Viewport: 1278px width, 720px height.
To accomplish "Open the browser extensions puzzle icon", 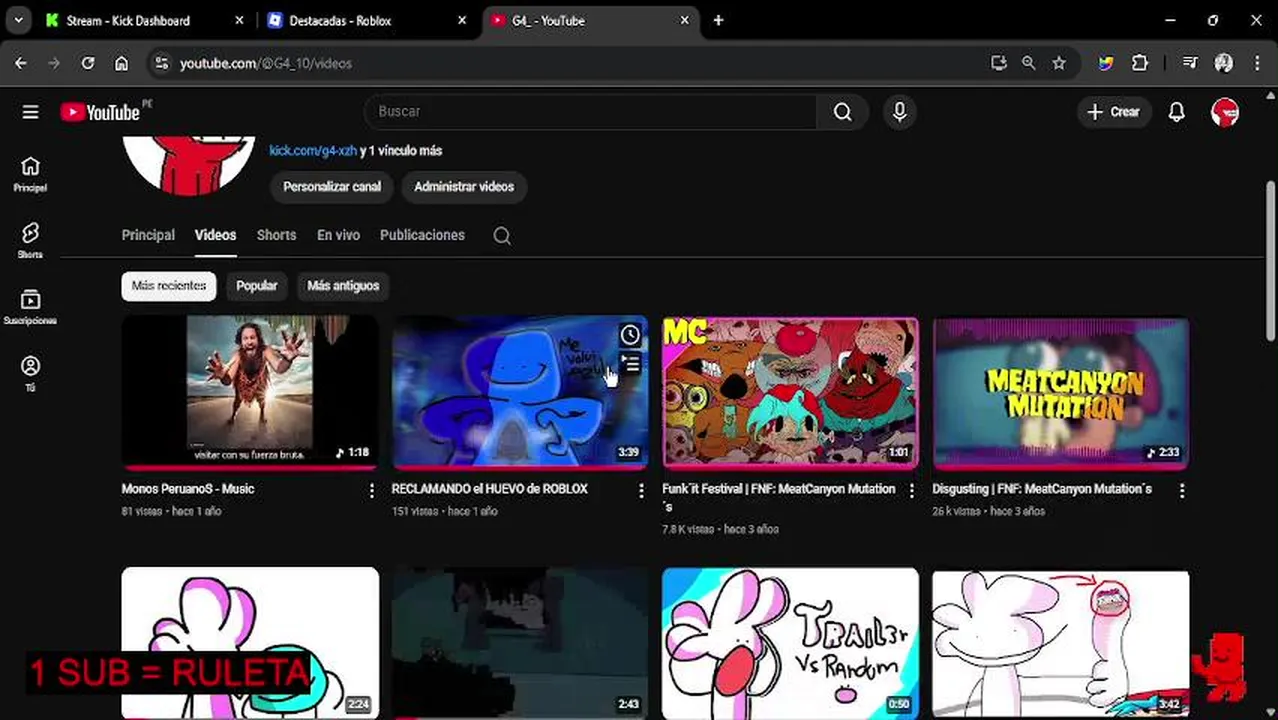I will tap(1140, 63).
